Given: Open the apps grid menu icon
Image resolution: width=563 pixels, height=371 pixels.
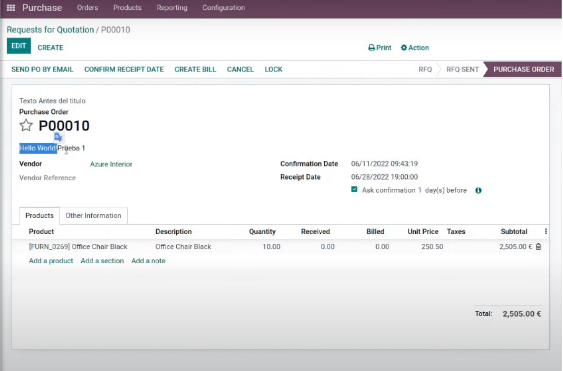Looking at the screenshot, I should (x=11, y=8).
